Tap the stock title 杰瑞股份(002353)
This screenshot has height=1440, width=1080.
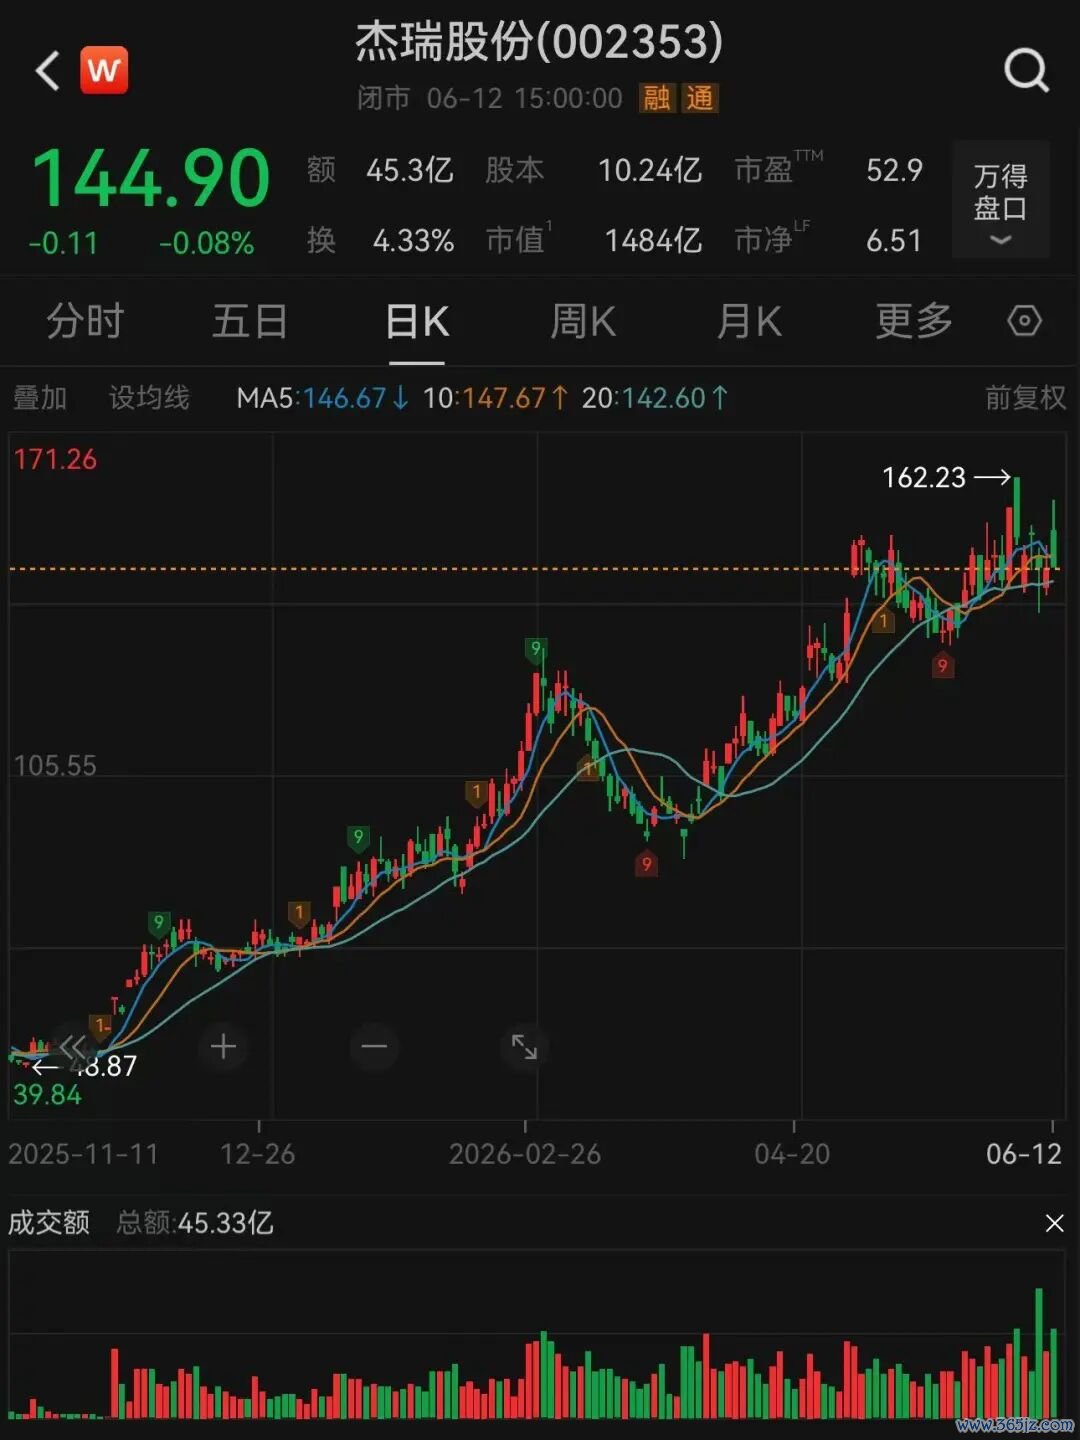539,42
